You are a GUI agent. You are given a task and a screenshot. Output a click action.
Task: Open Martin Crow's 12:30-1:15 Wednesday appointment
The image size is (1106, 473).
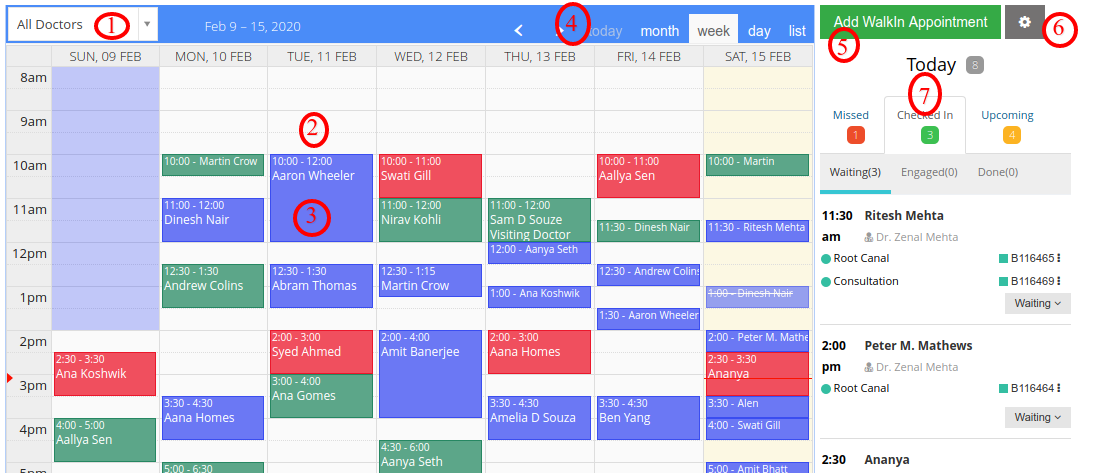pos(430,280)
